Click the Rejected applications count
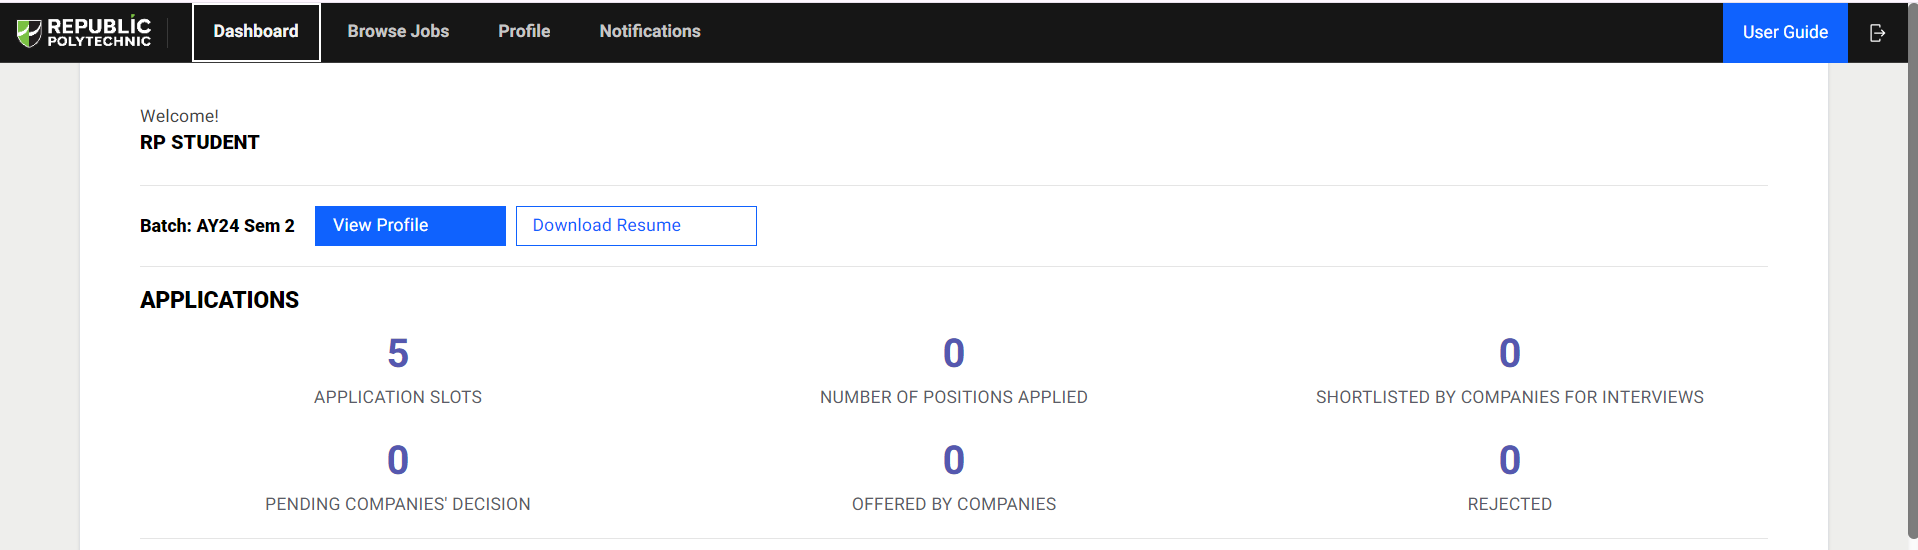 [x=1510, y=460]
